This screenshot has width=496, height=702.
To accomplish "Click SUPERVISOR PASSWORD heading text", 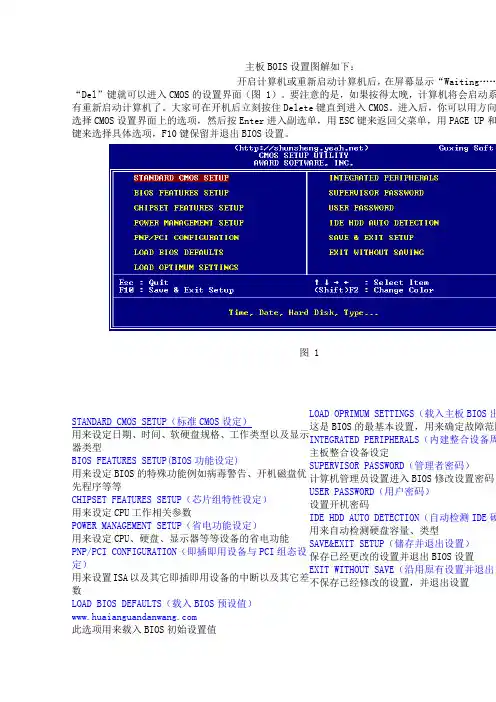I will click(x=389, y=466).
